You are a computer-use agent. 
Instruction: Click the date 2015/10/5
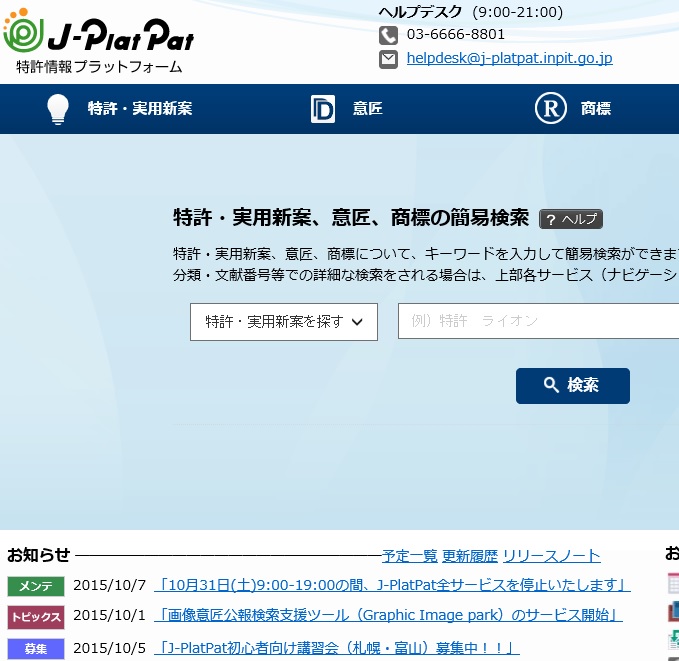pyautogui.click(x=110, y=648)
